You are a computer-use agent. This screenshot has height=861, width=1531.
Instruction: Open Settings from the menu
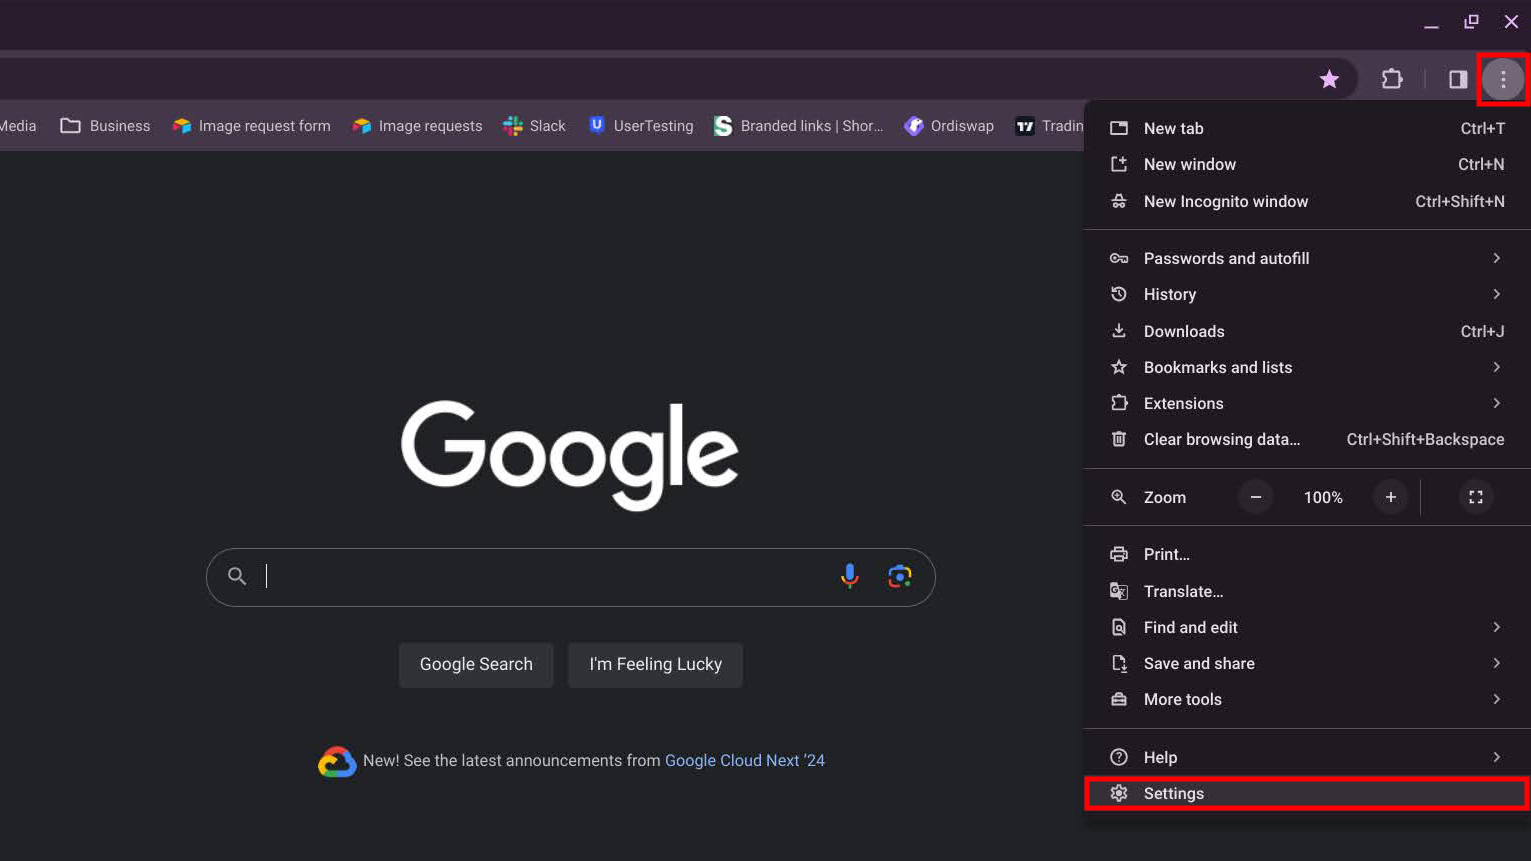click(x=1173, y=793)
